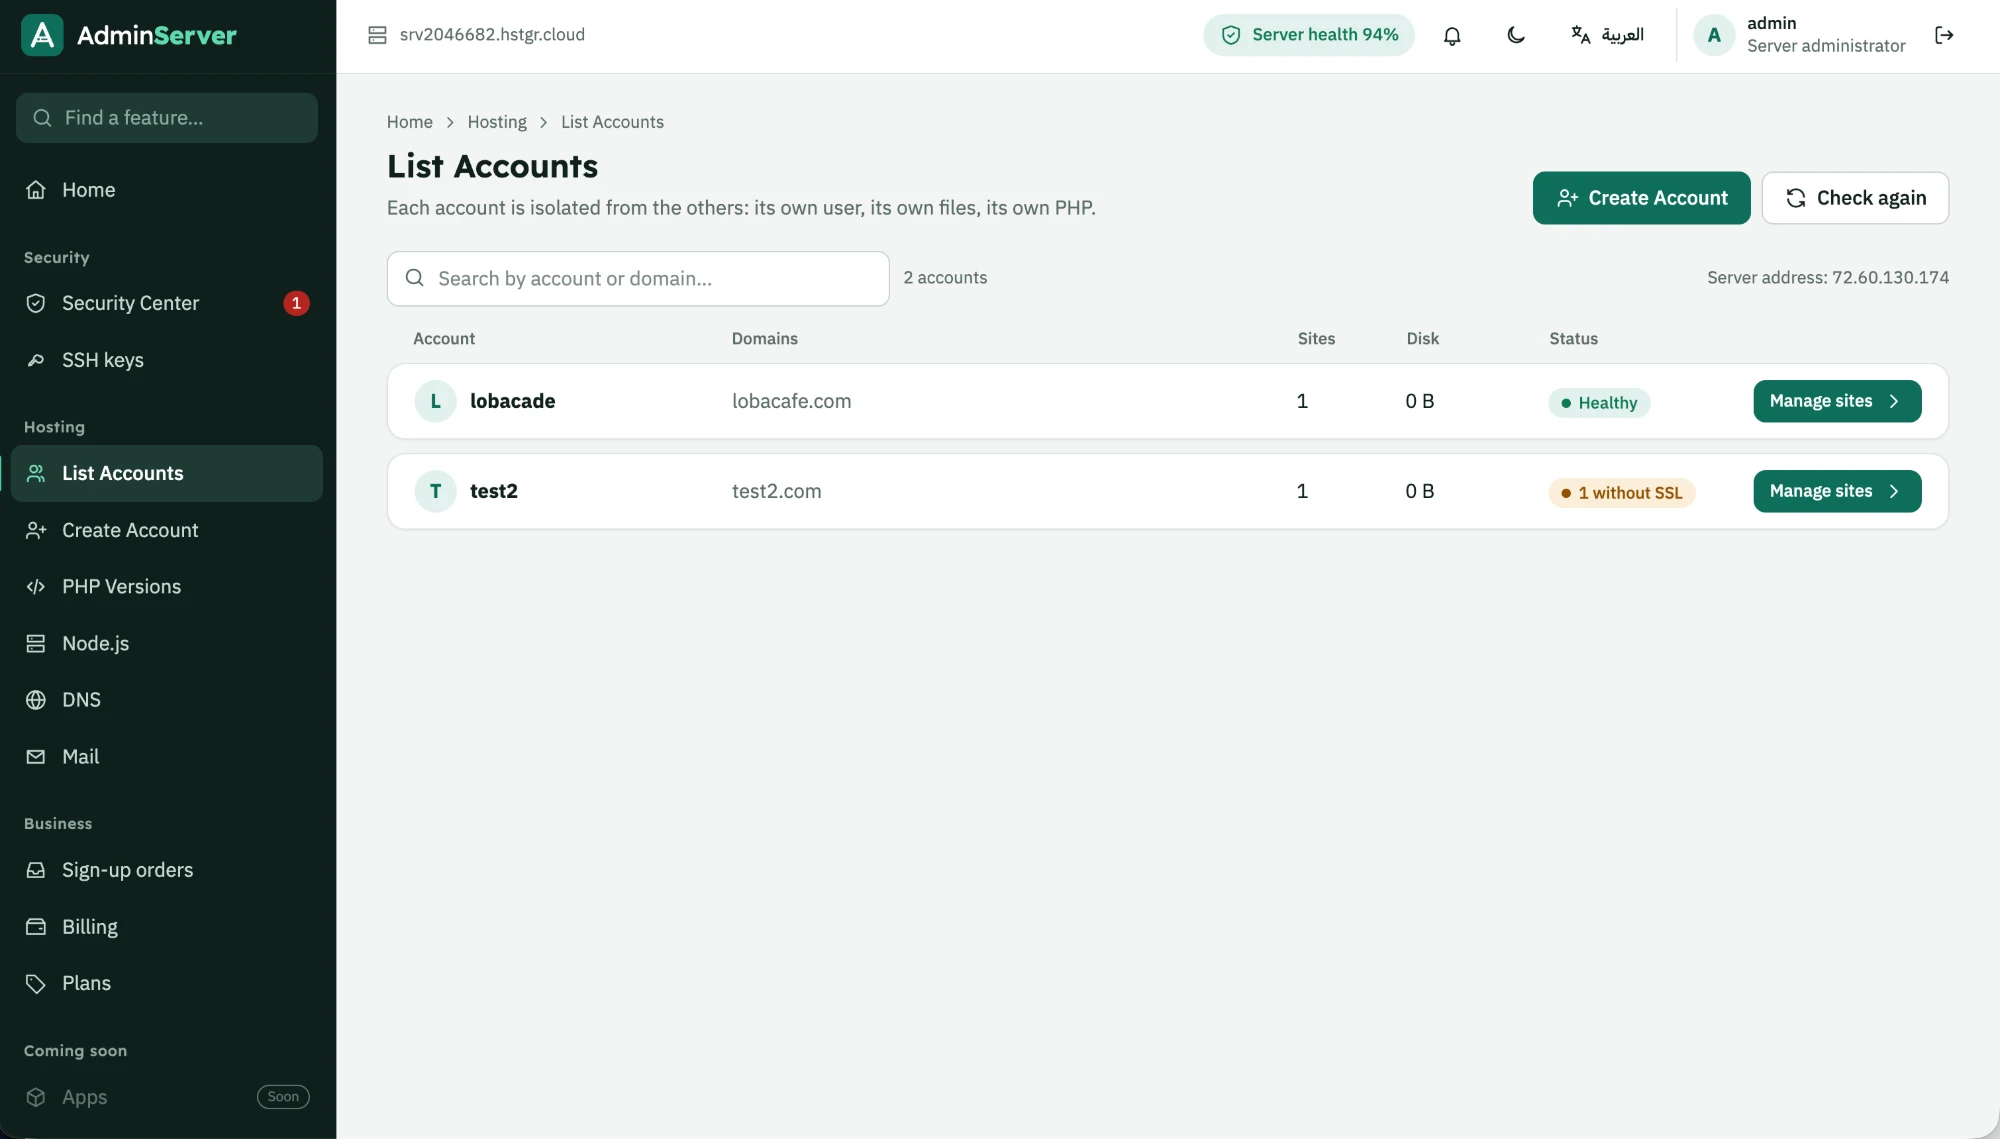
Task: Open SSH keys page
Action: point(167,360)
